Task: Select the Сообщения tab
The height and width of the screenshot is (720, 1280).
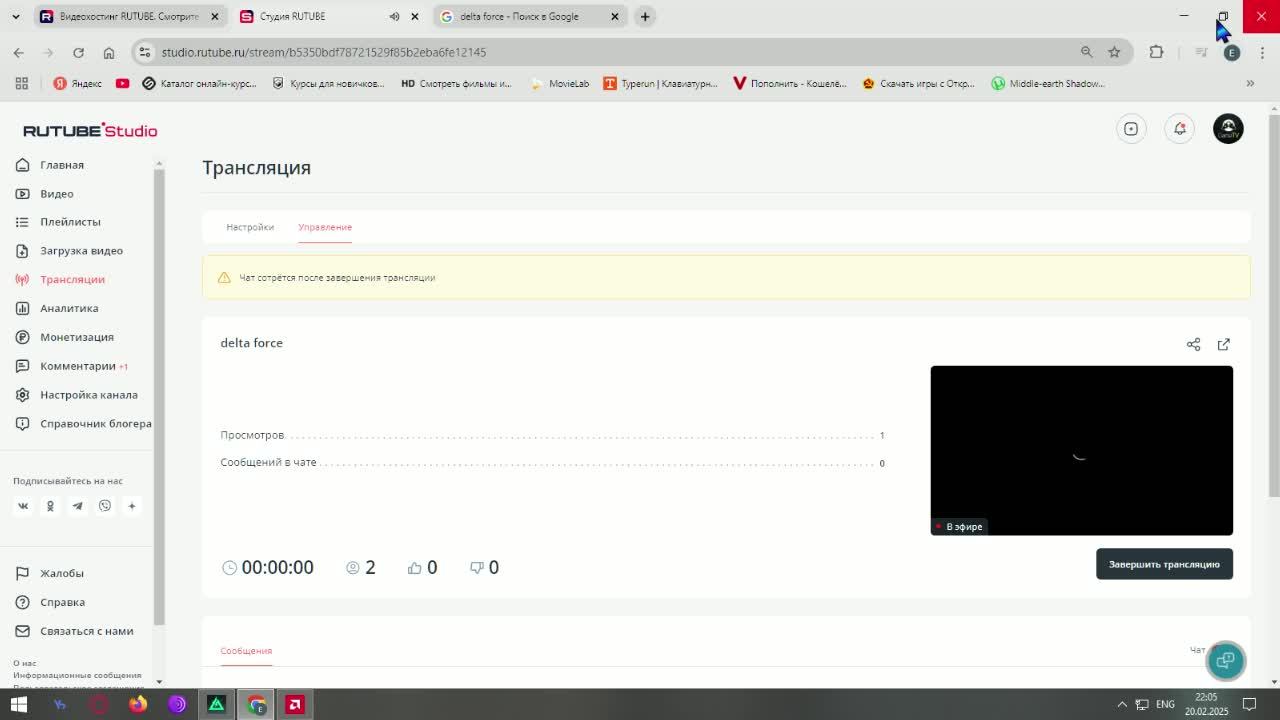Action: (x=246, y=651)
